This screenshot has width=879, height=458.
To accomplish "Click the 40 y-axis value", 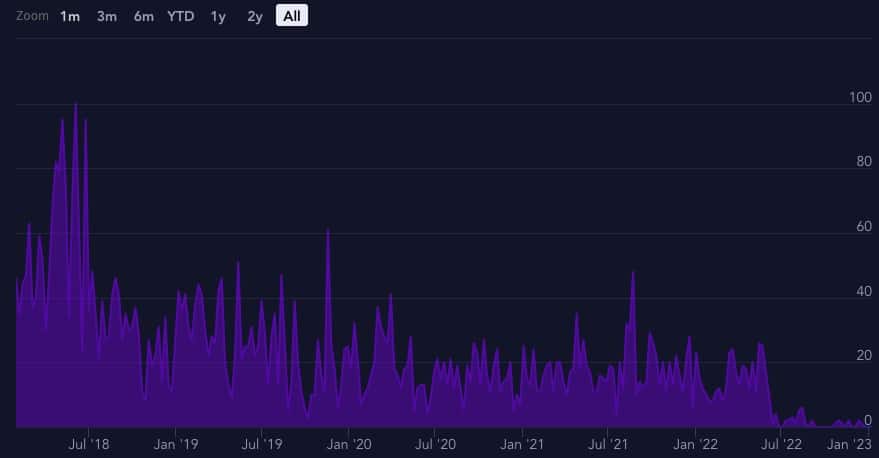I will point(864,292).
